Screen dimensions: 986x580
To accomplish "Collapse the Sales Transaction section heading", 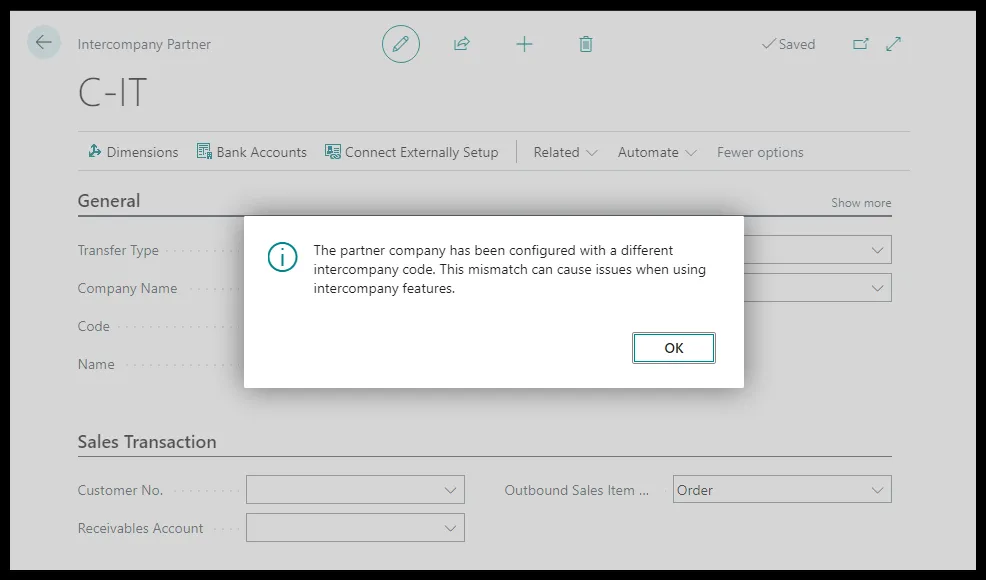I will pyautogui.click(x=147, y=442).
